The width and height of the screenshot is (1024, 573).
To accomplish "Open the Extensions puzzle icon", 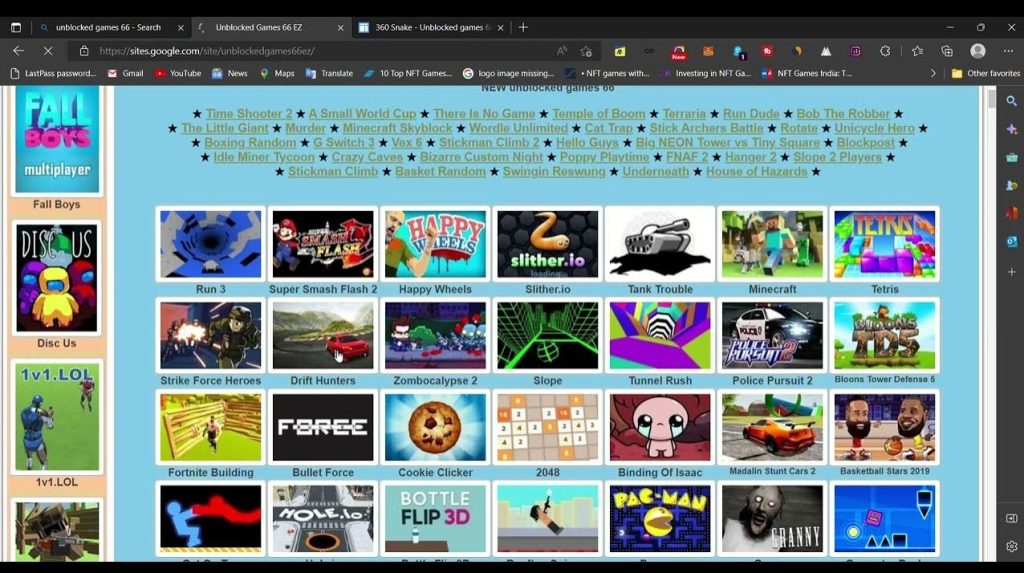I will click(885, 50).
